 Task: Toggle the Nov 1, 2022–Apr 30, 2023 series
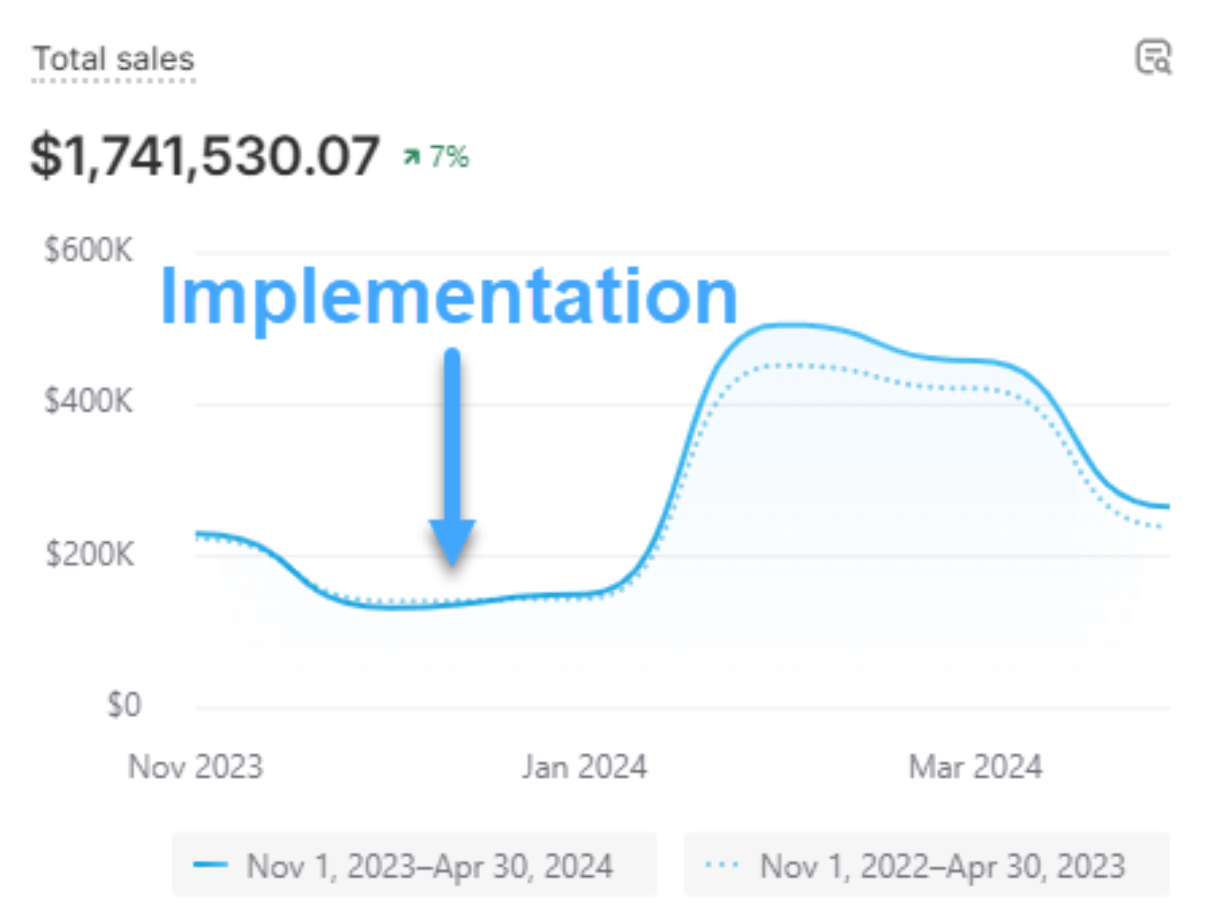[926, 865]
